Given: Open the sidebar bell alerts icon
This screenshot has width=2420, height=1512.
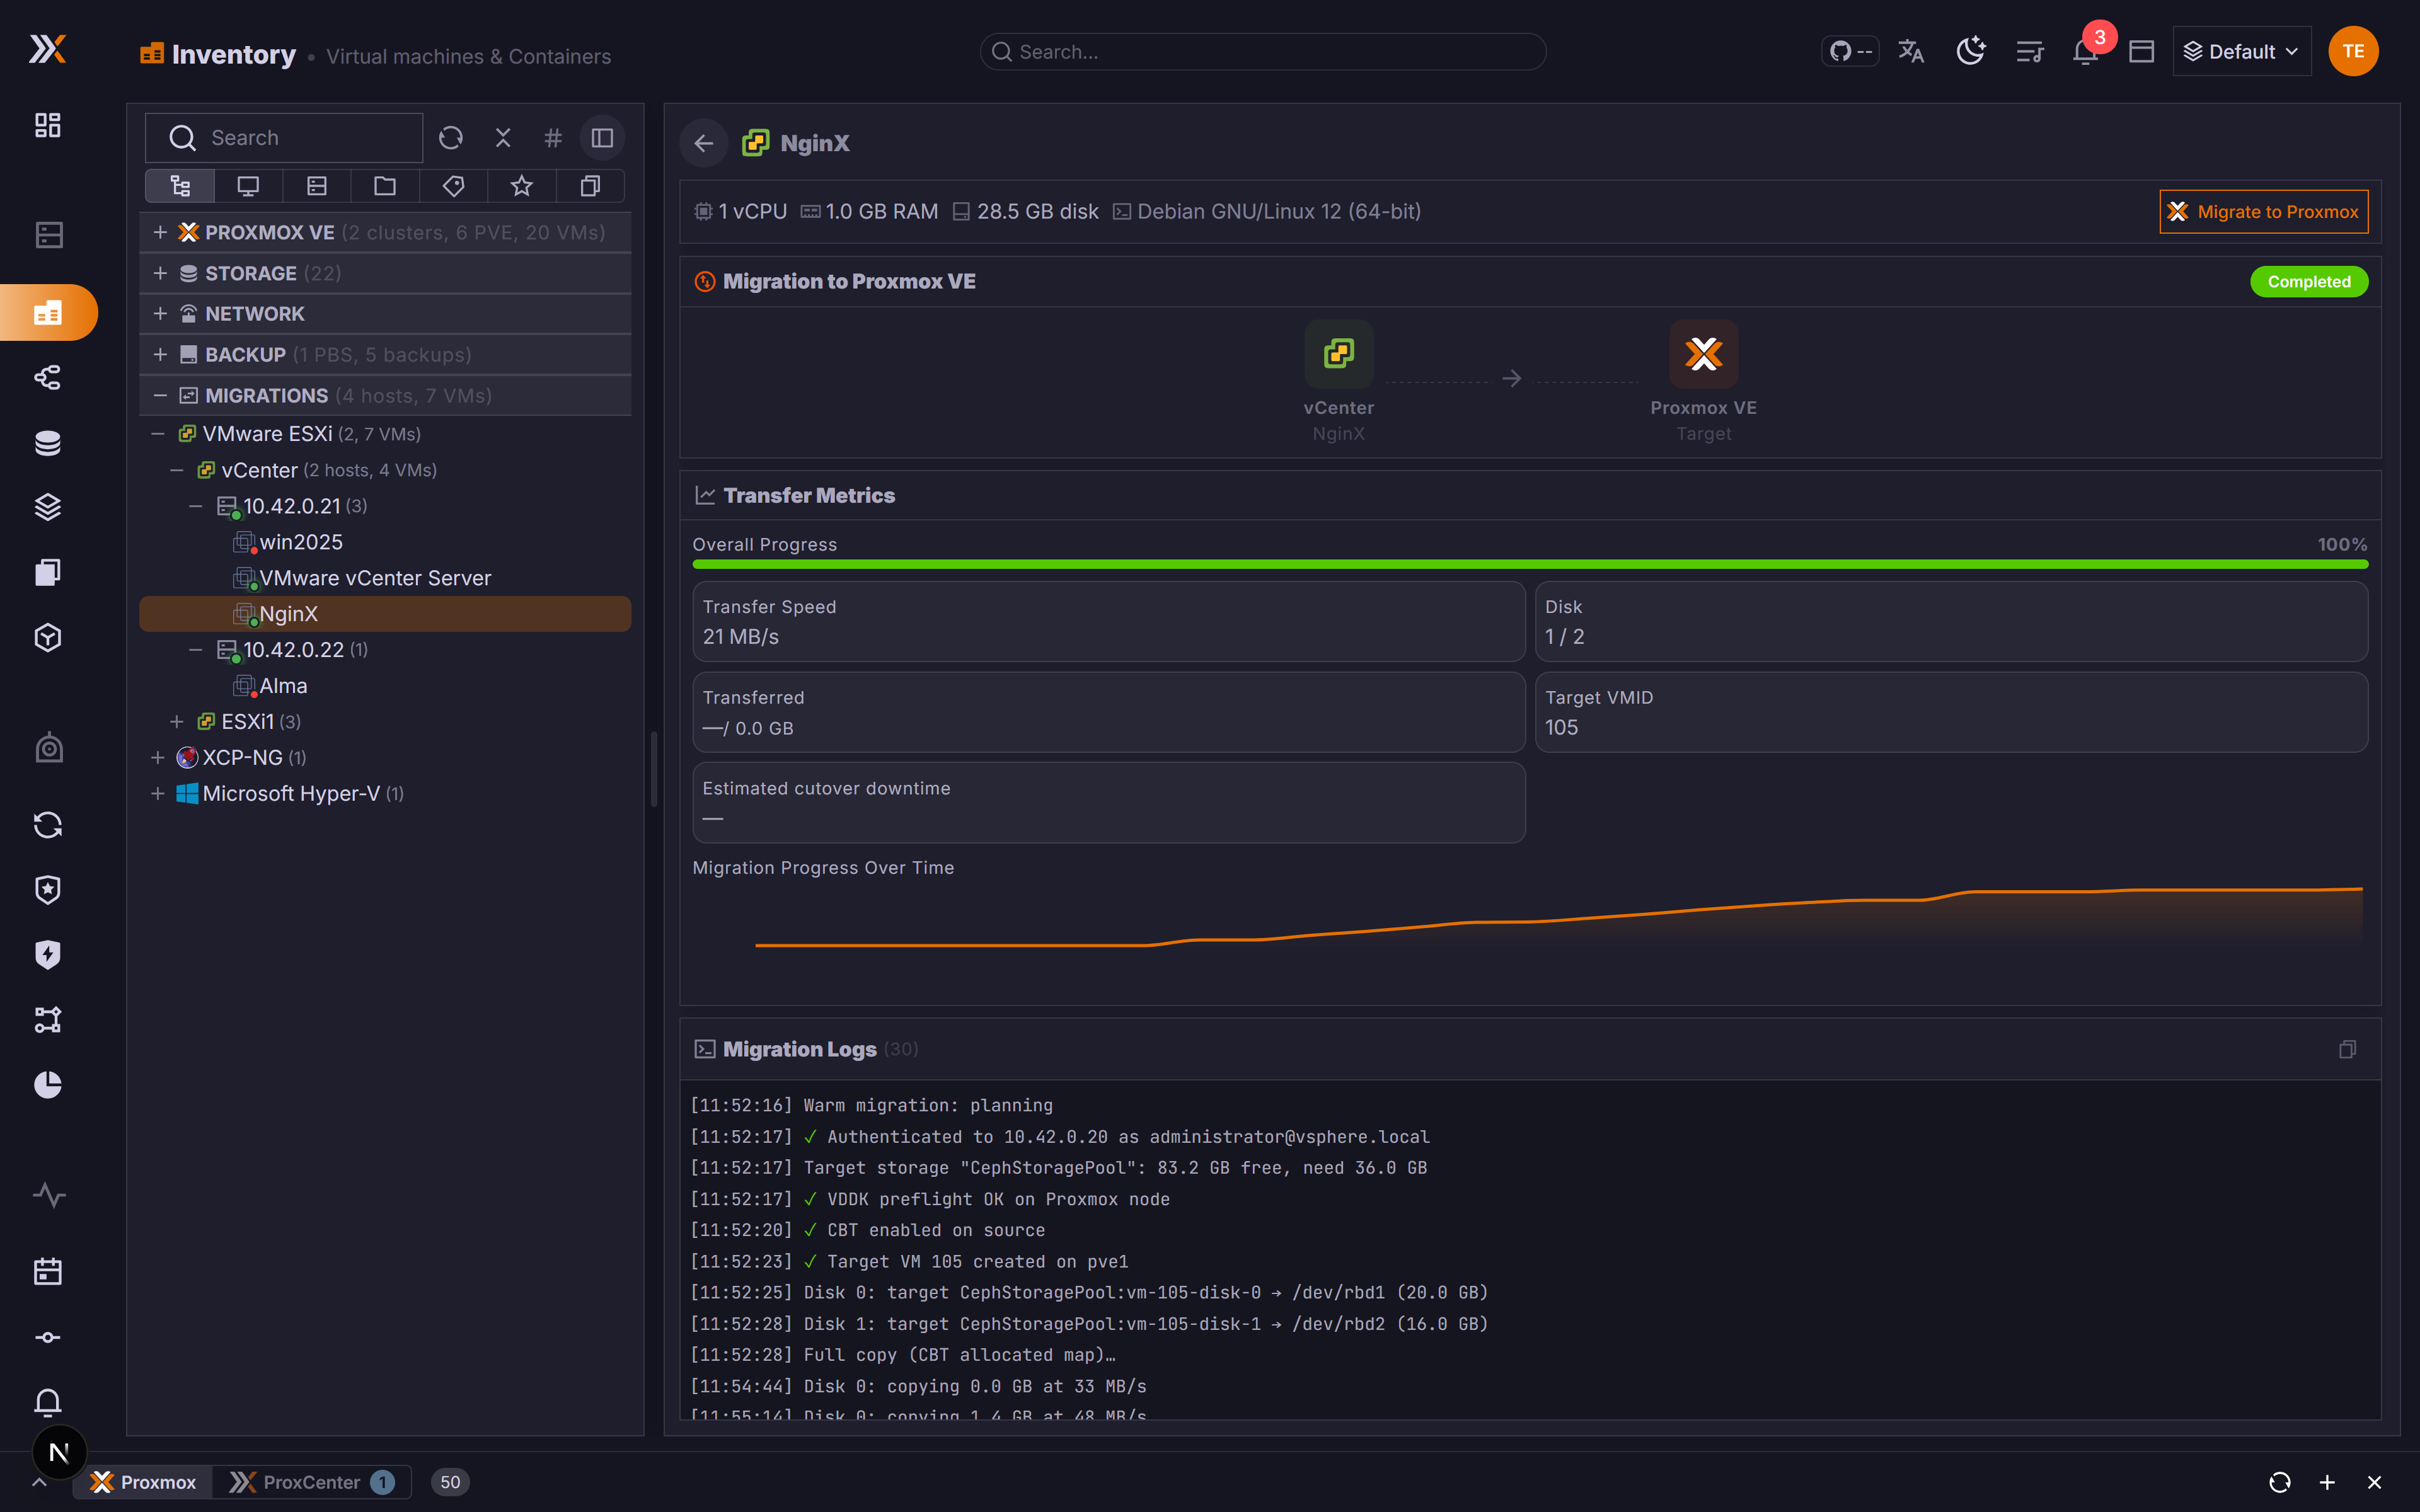Looking at the screenshot, I should [48, 1402].
